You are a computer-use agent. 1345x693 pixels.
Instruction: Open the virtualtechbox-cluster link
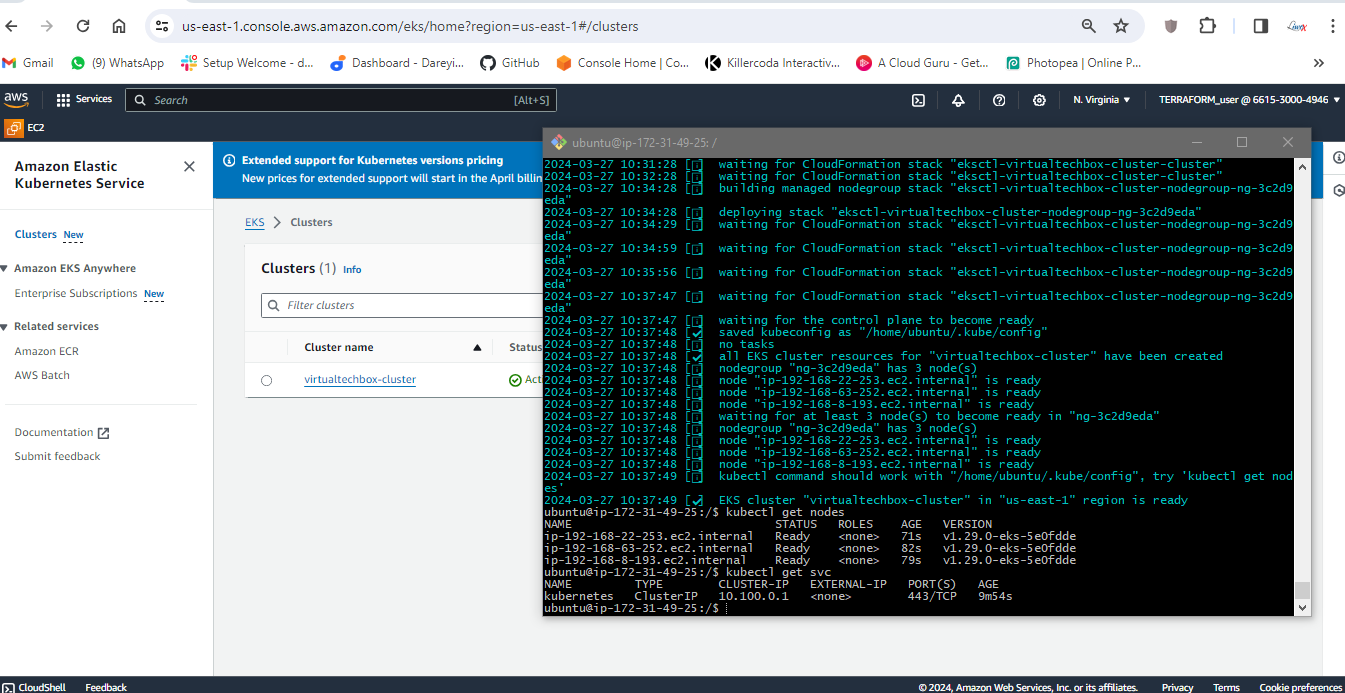[x=360, y=380]
